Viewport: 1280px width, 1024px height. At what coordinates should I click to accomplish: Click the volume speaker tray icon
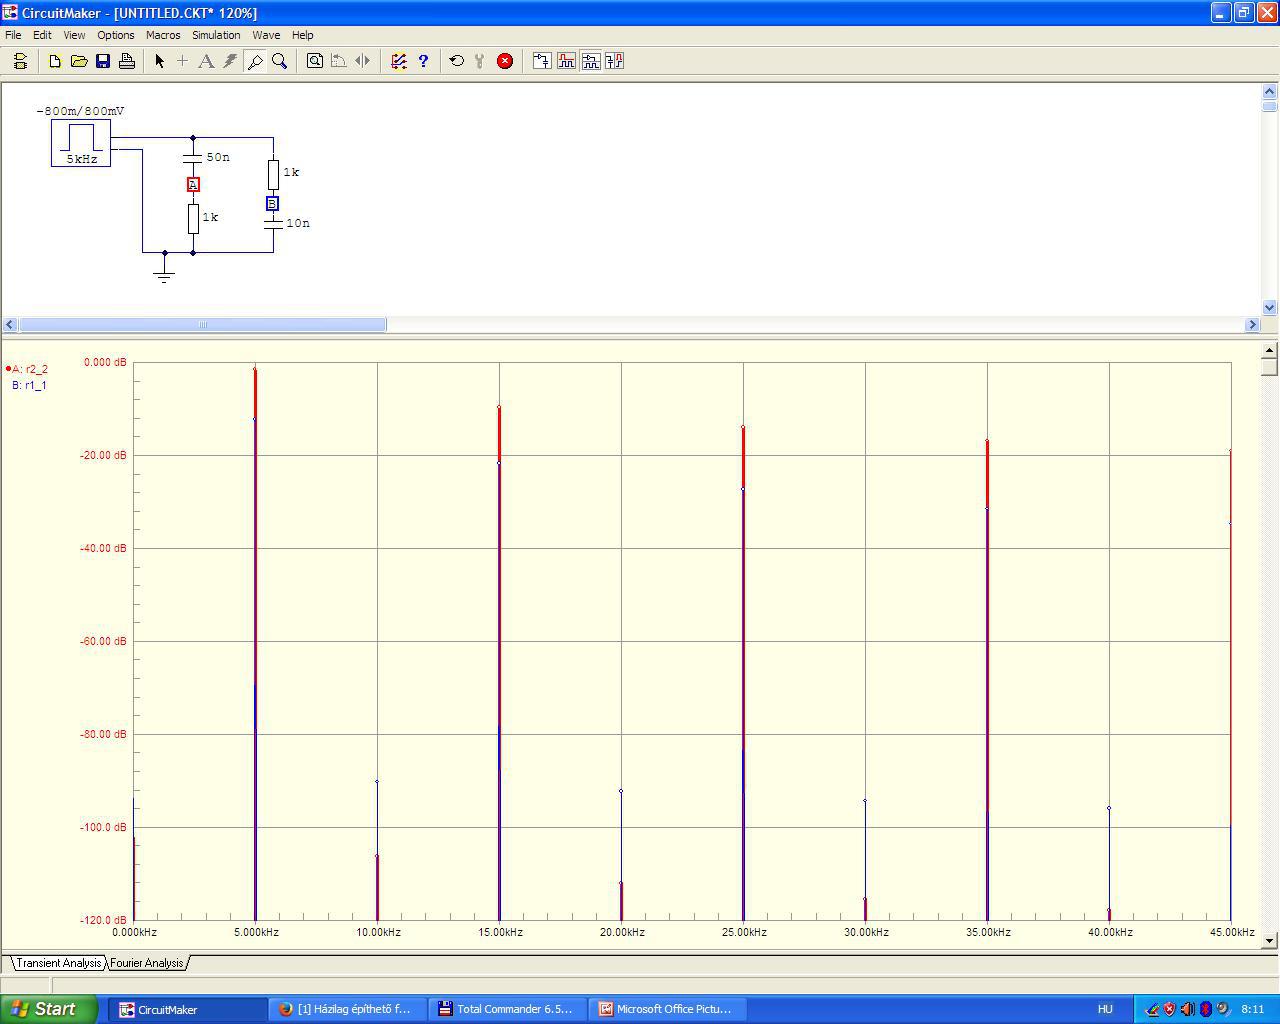pyautogui.click(x=1187, y=1009)
